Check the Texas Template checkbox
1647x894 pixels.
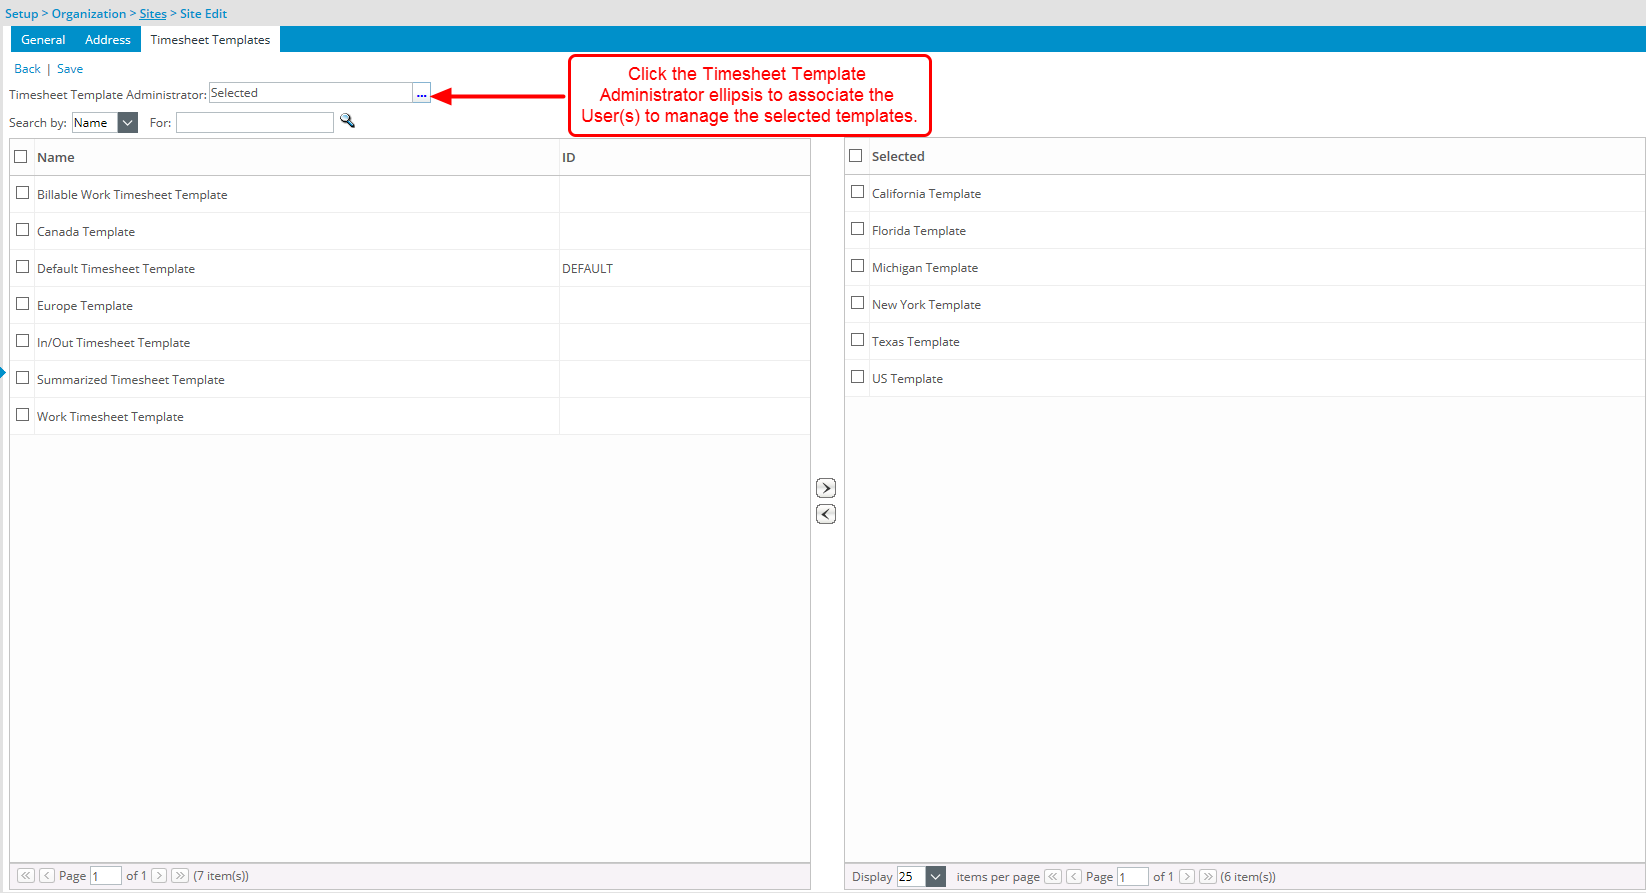pos(857,340)
